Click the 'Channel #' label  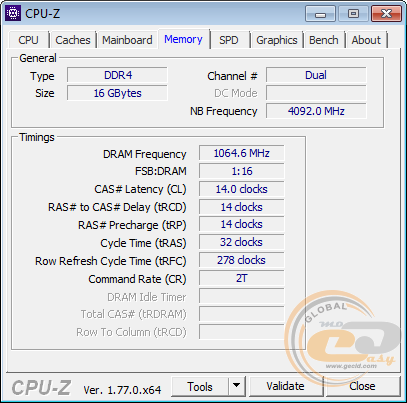click(x=232, y=76)
